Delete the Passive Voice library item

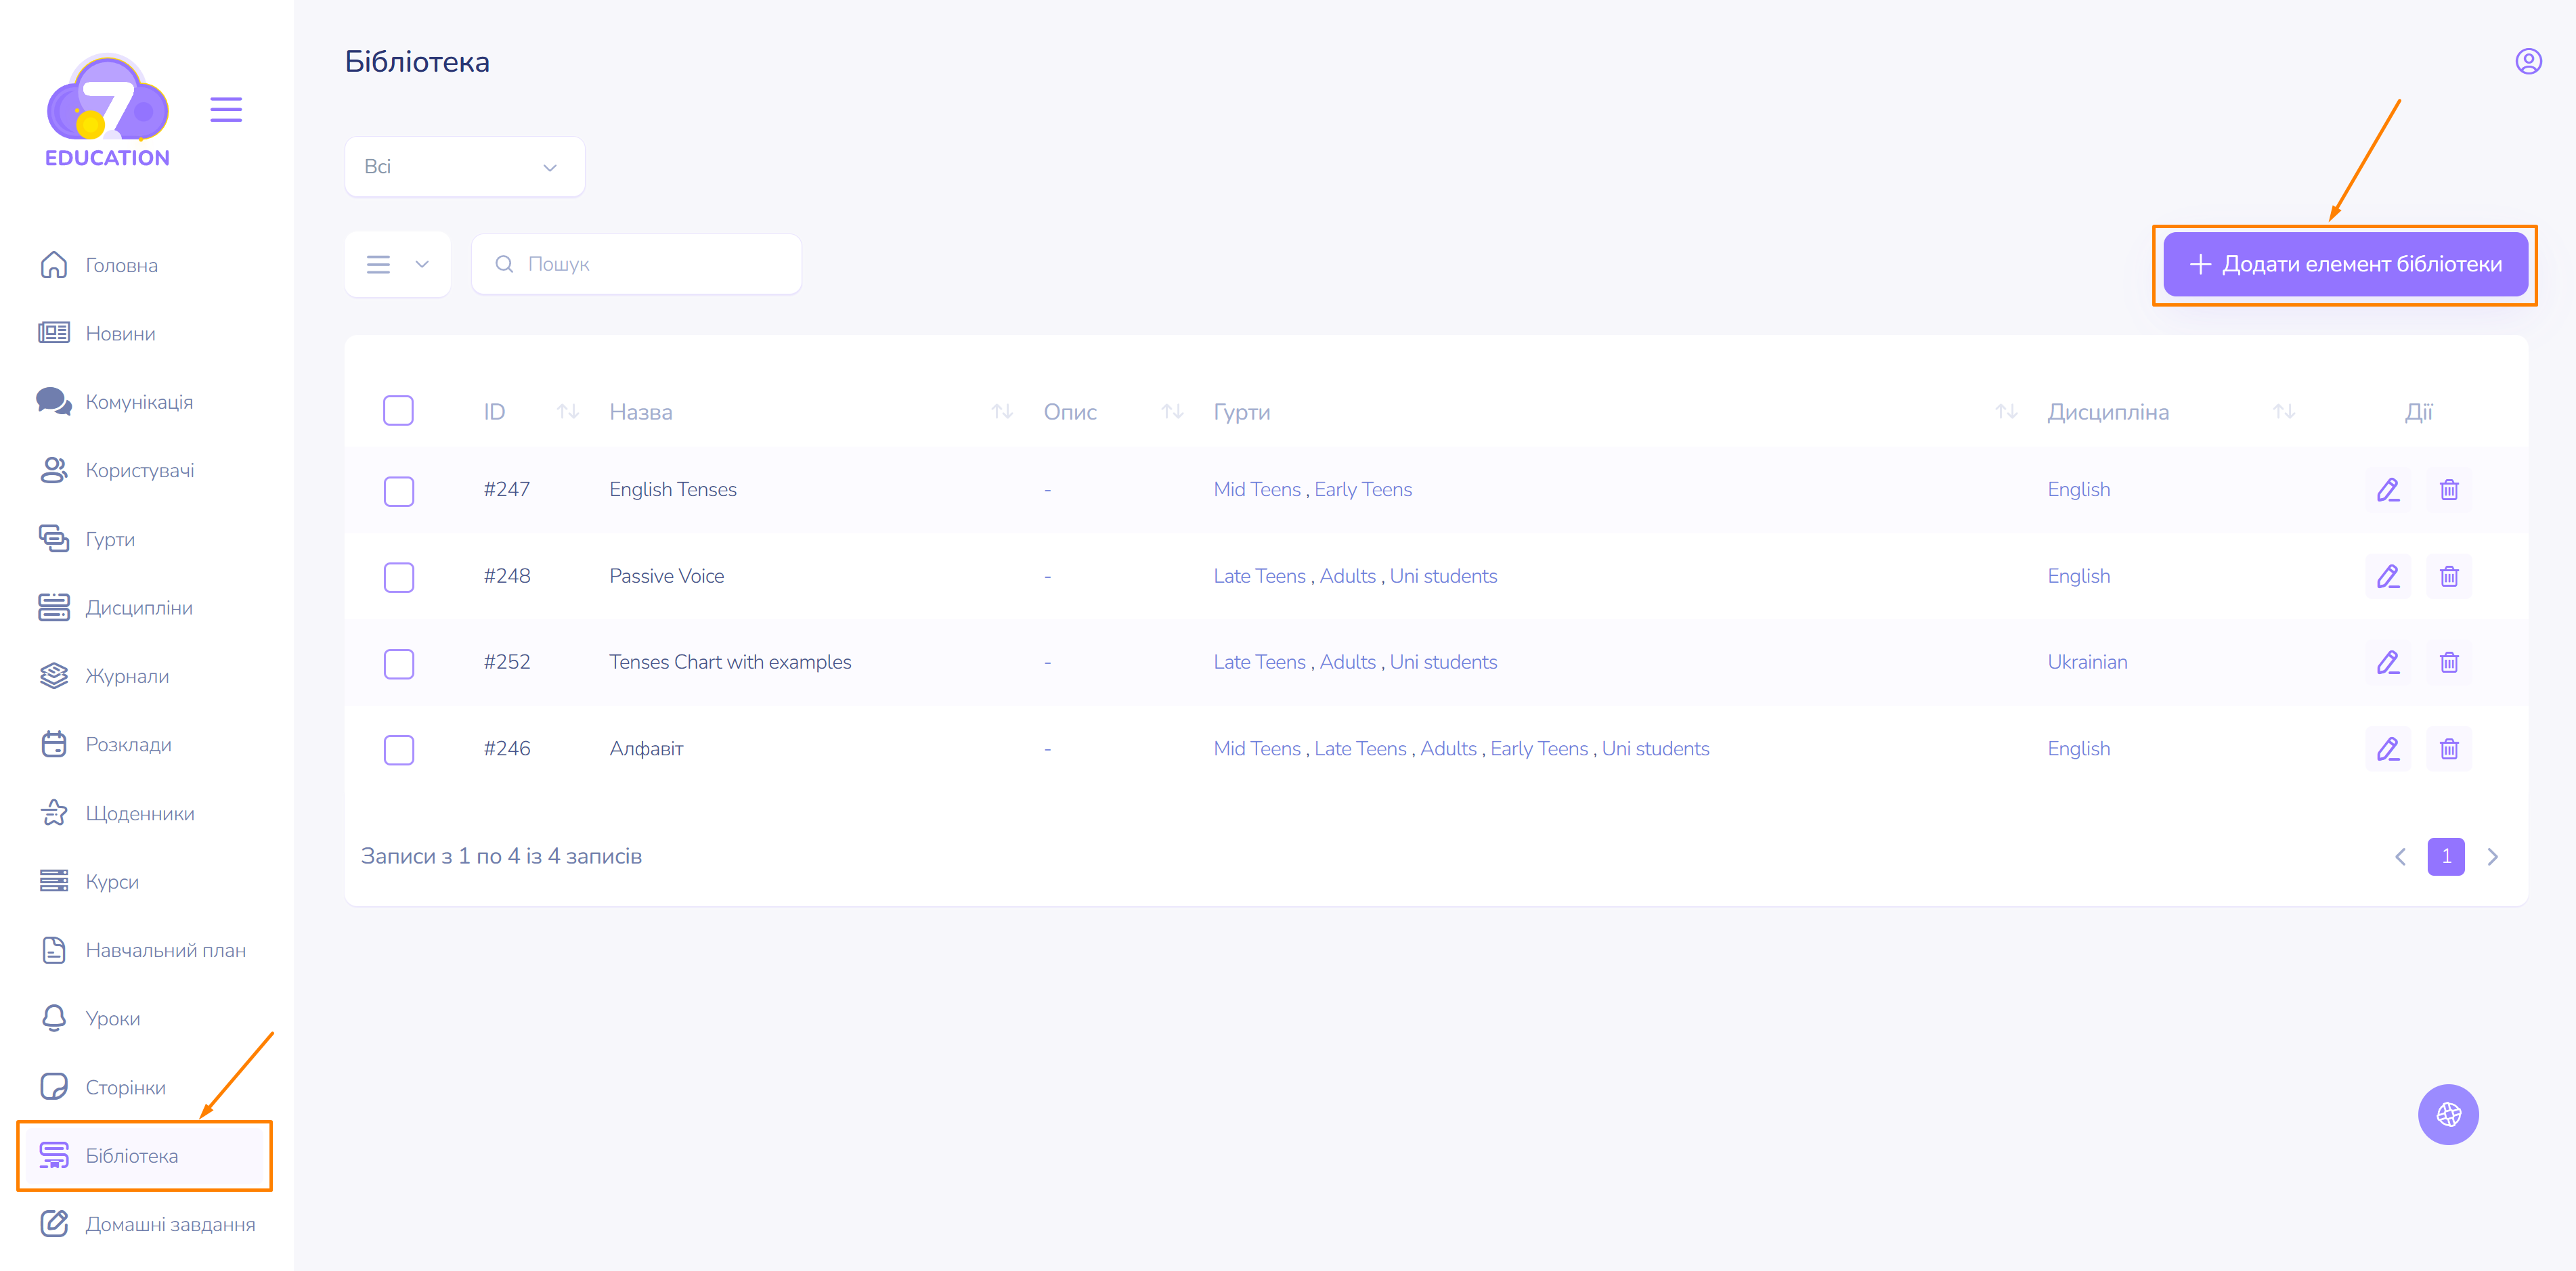[x=2448, y=576]
